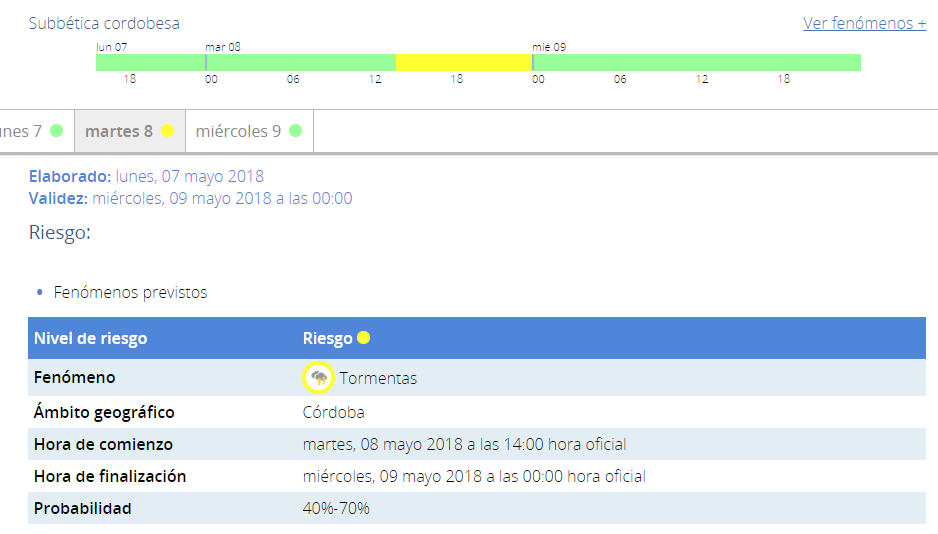This screenshot has width=938, height=534.
Task: Click the green status dot on miércoles 9 tab
Action: pos(296,130)
